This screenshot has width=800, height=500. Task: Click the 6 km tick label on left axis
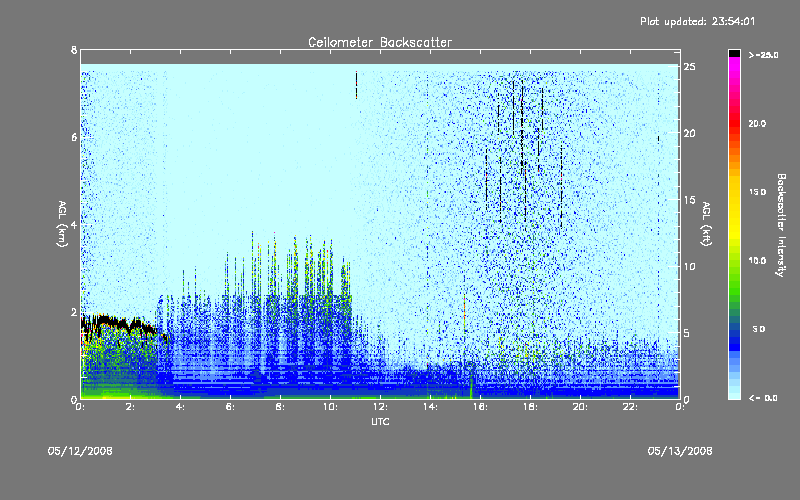pos(74,137)
